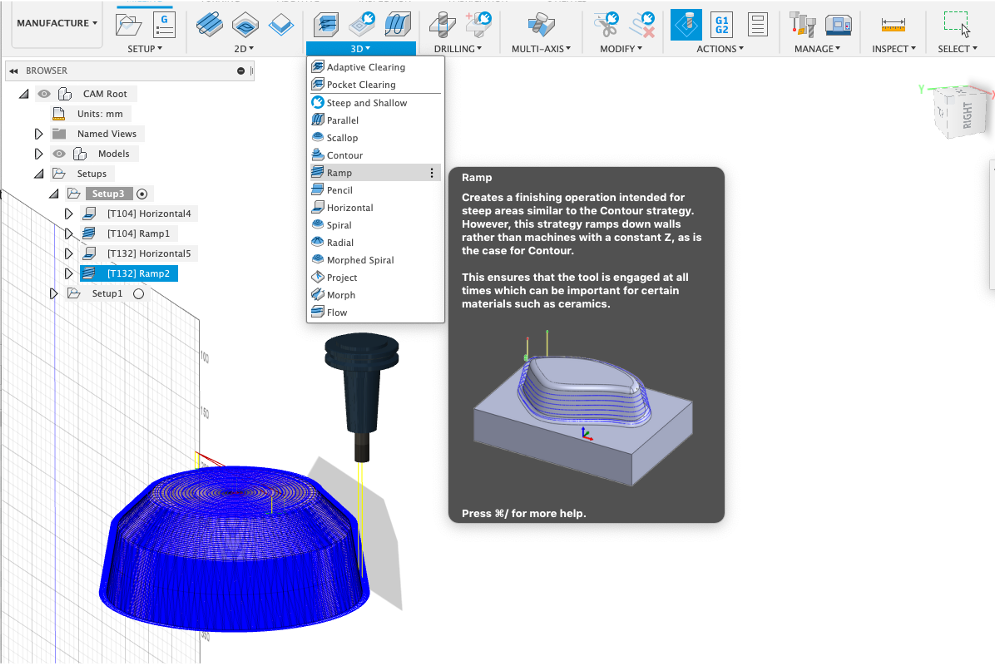The image size is (995, 664).
Task: Collapse the Setup3 node
Action: [x=54, y=194]
